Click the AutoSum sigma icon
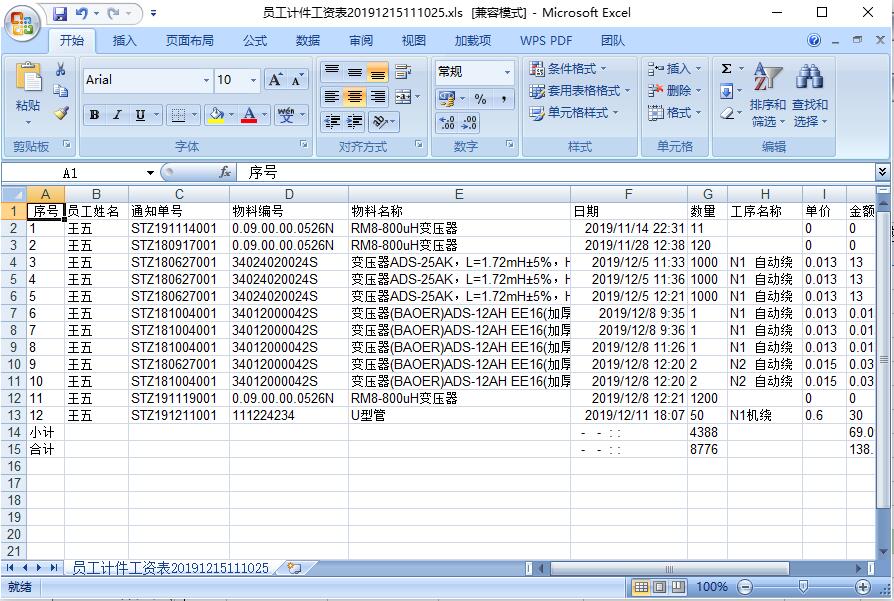894x601 pixels. [726, 69]
